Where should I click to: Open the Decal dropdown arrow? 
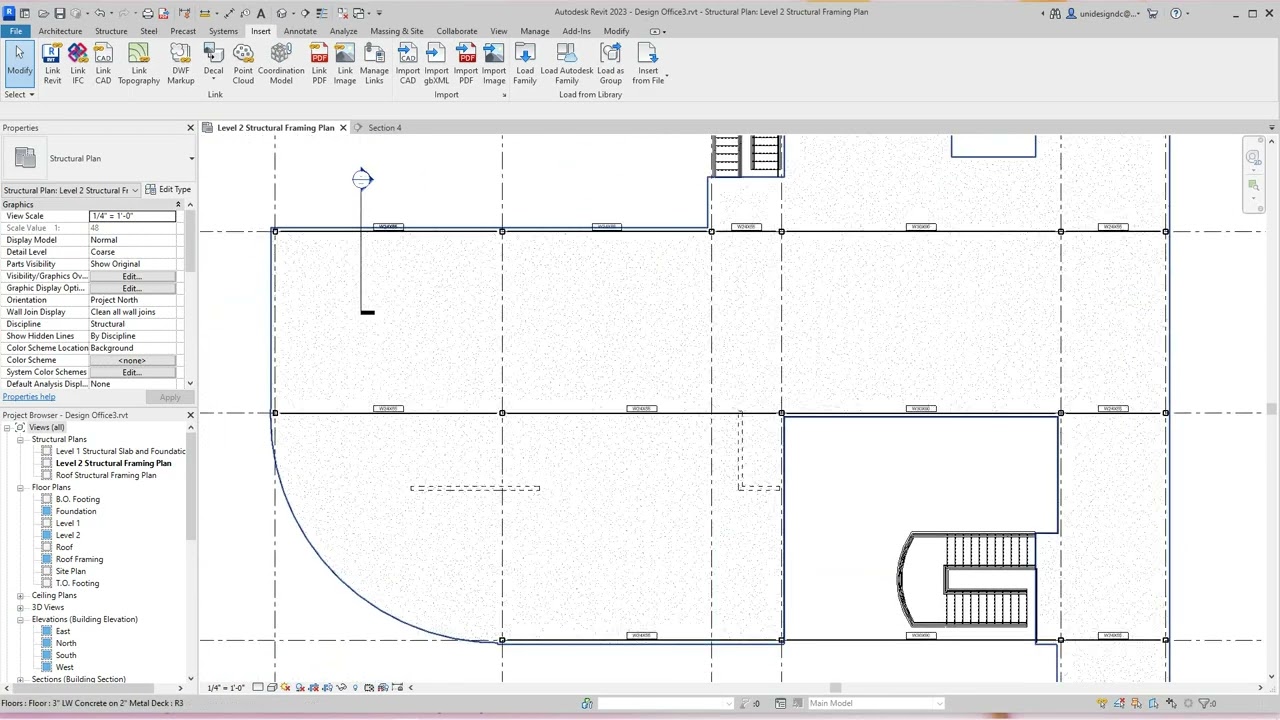pyautogui.click(x=214, y=81)
